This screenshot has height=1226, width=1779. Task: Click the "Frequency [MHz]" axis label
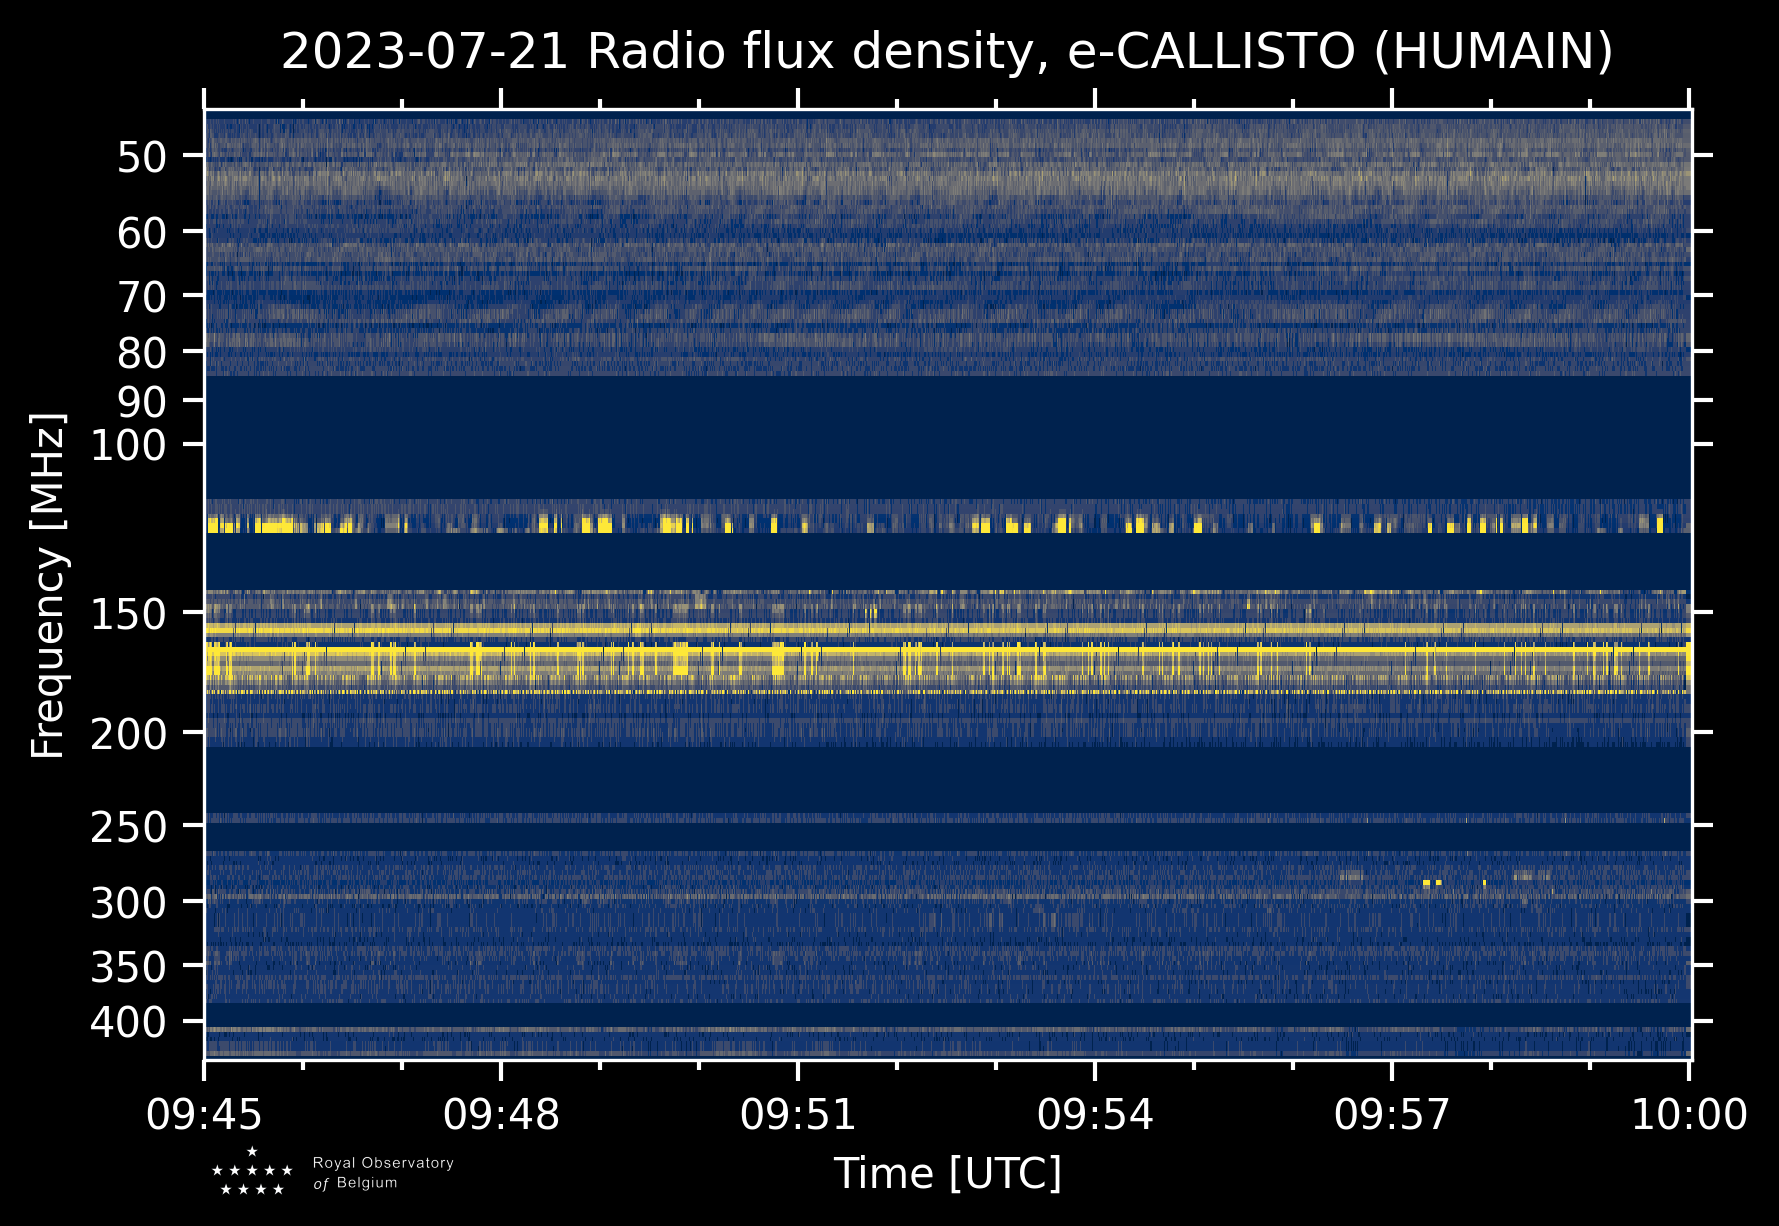[x=48, y=586]
